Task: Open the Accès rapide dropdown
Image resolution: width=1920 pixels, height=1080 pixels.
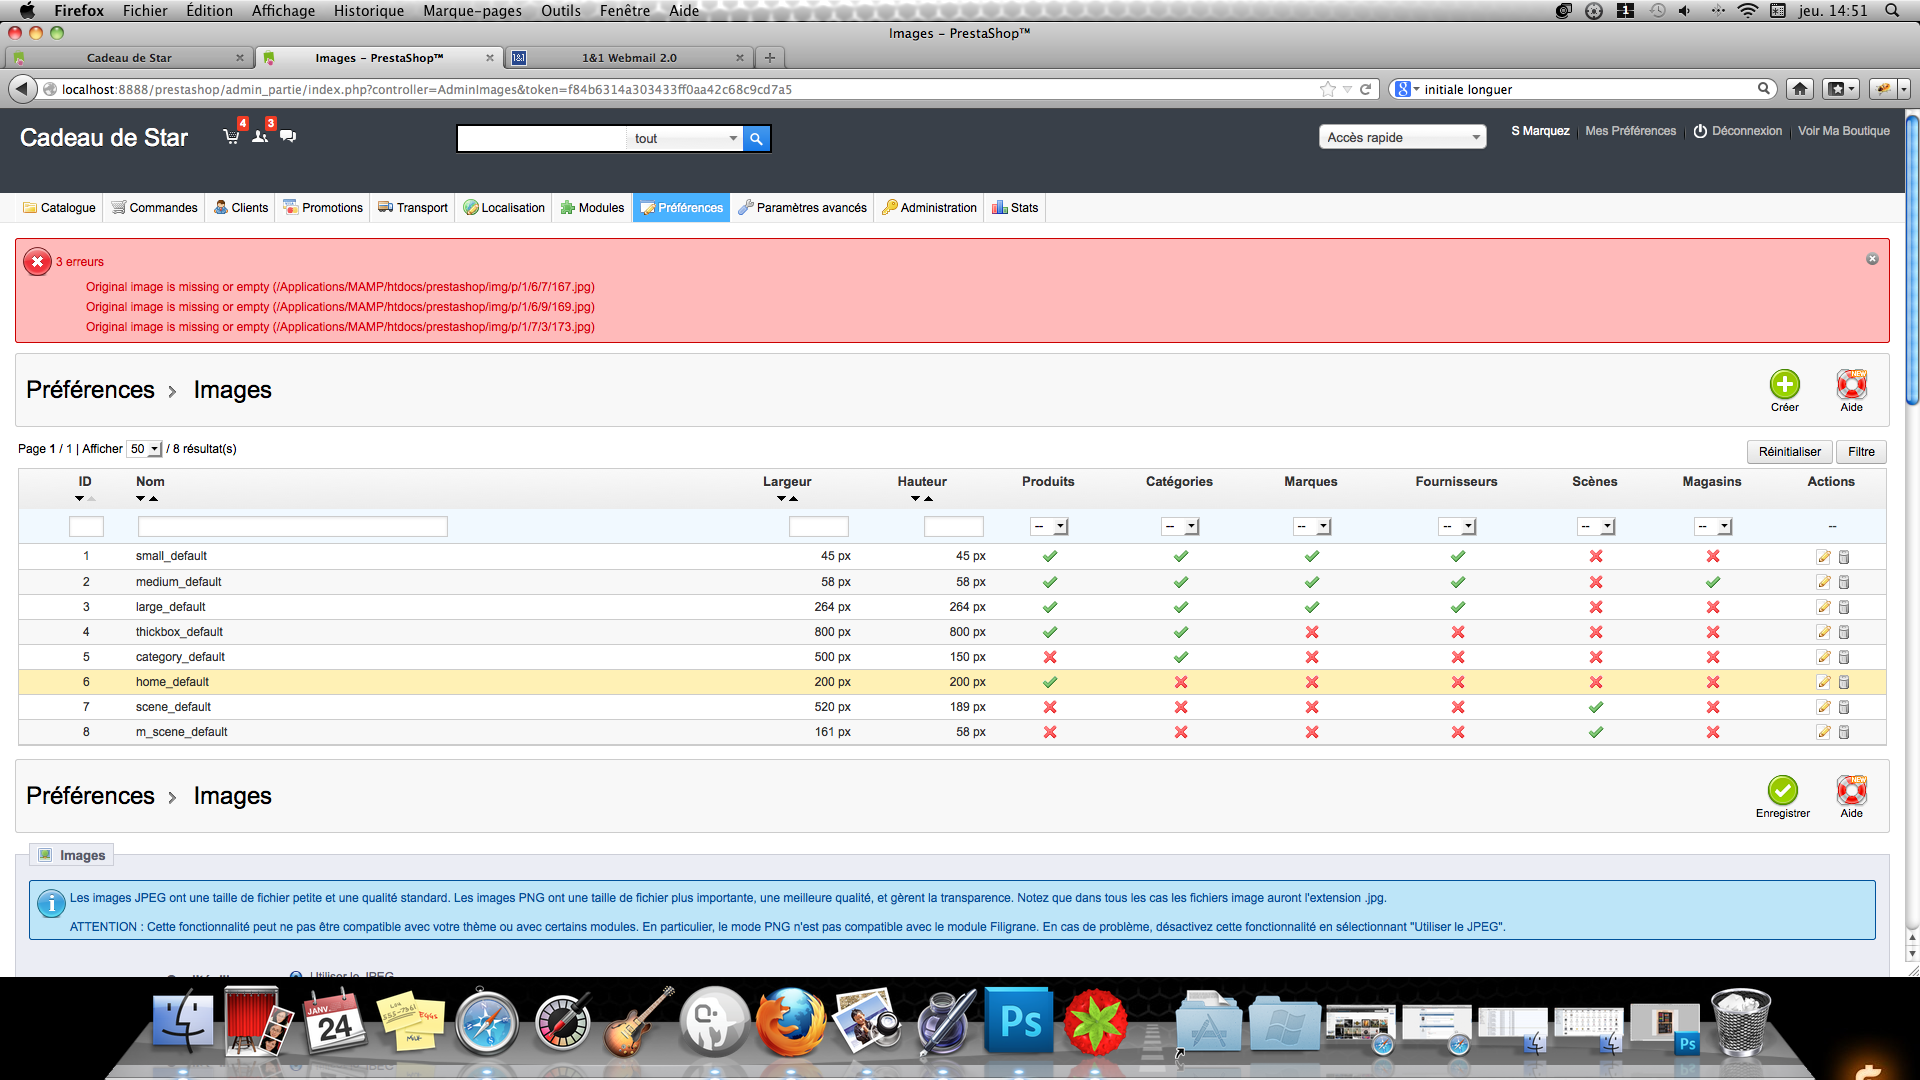Action: [1402, 137]
